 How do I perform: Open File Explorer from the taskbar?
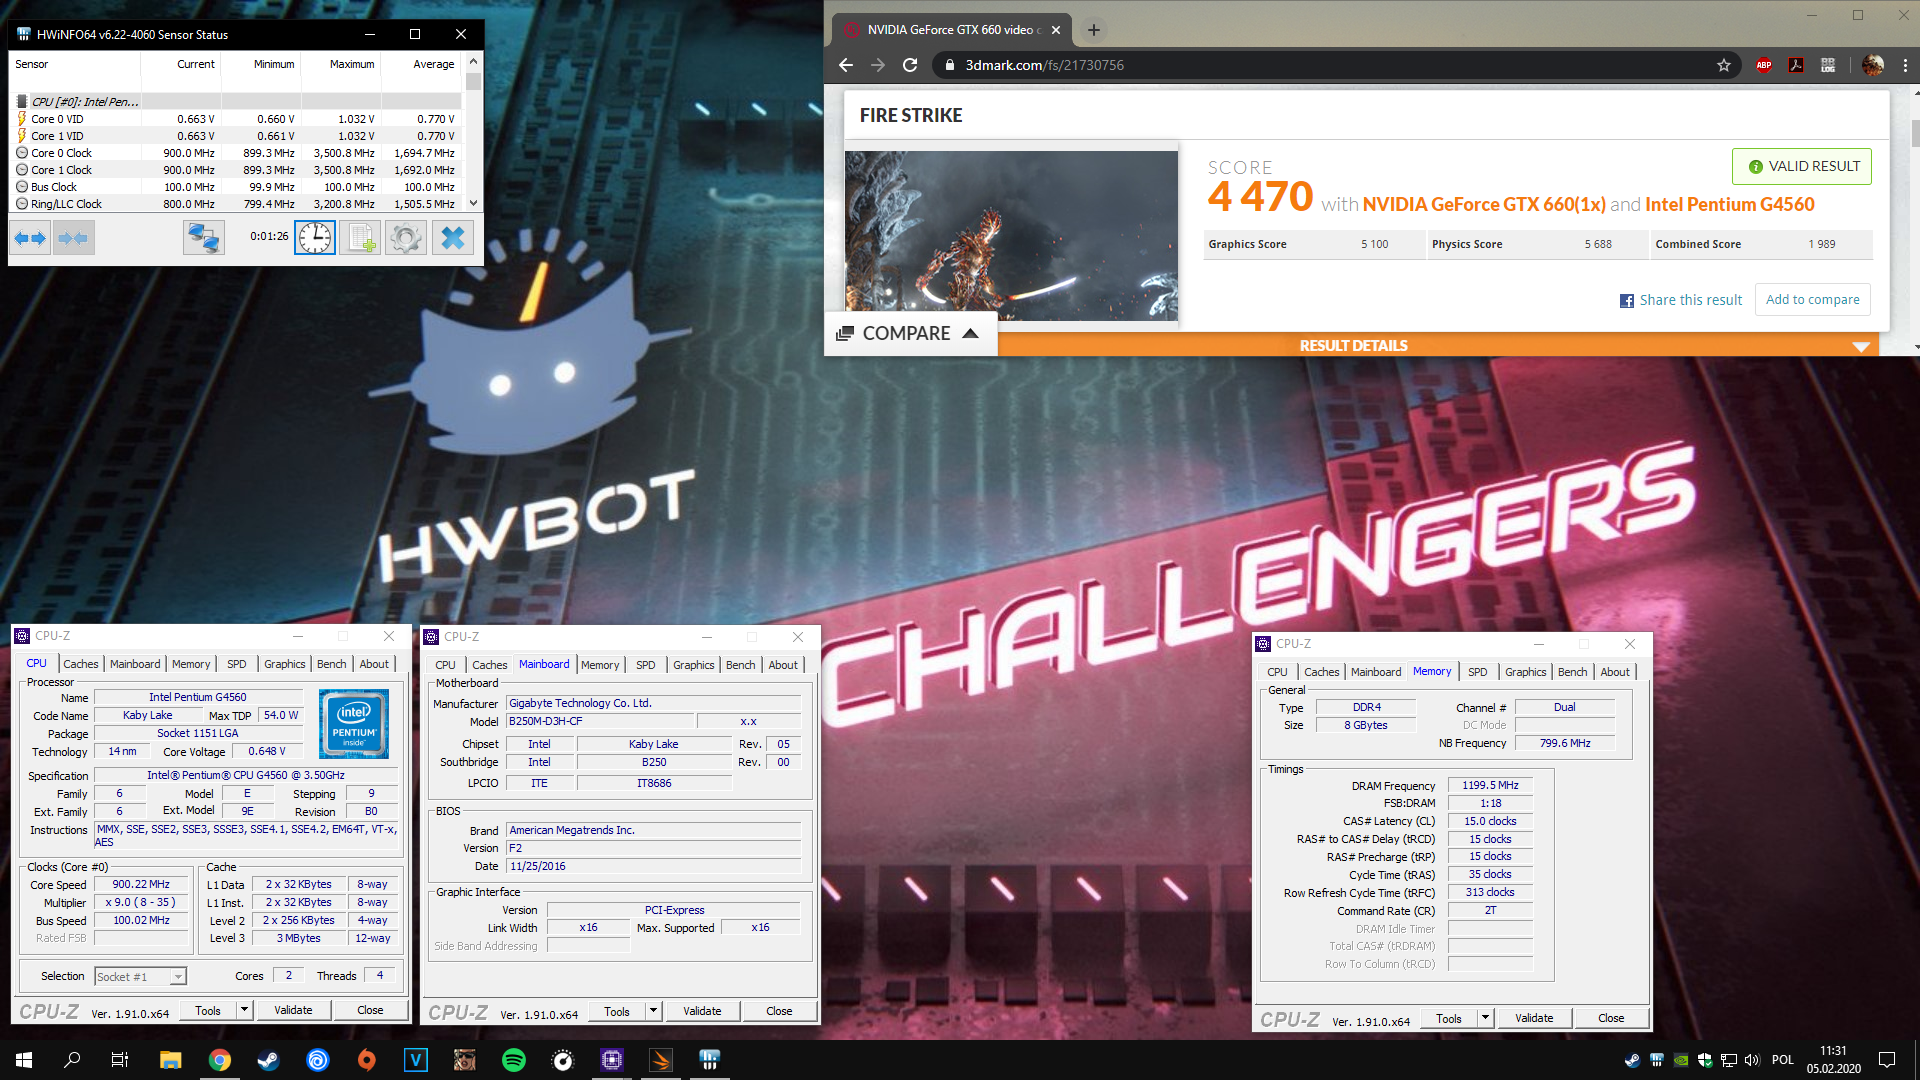pyautogui.click(x=170, y=1060)
